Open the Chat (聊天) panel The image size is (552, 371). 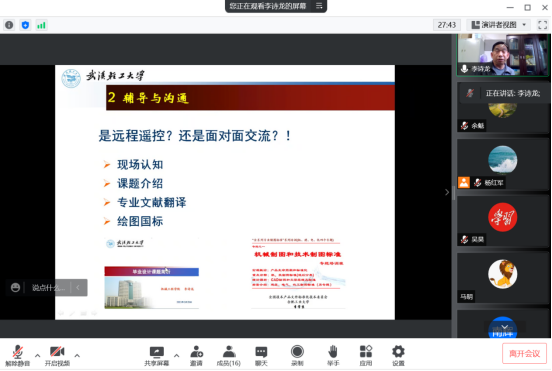click(261, 356)
